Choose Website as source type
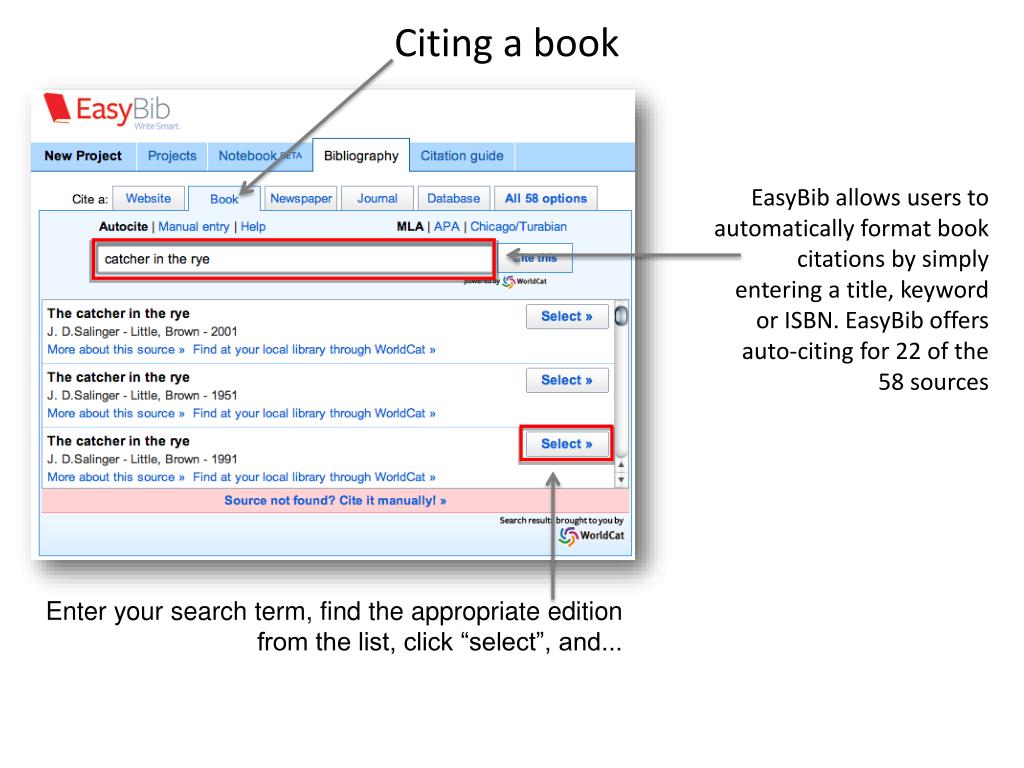The width and height of the screenshot is (1024, 768). point(148,199)
